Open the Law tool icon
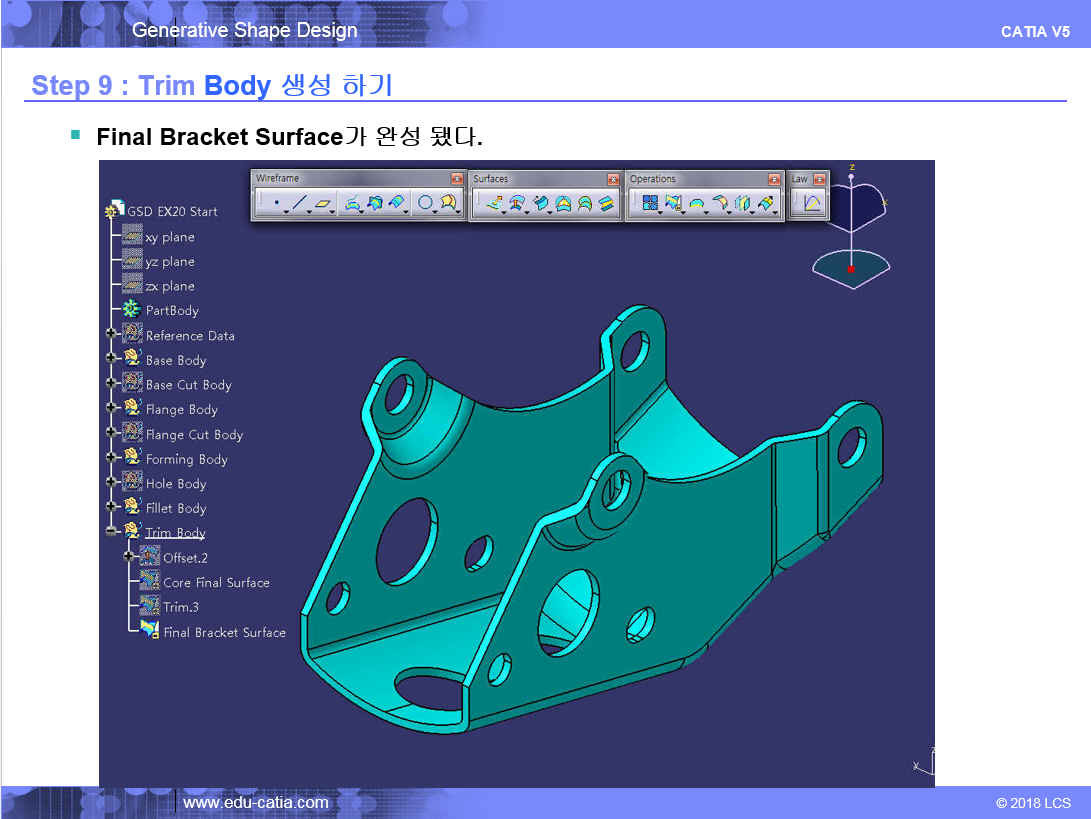This screenshot has width=1091, height=819. pos(812,203)
